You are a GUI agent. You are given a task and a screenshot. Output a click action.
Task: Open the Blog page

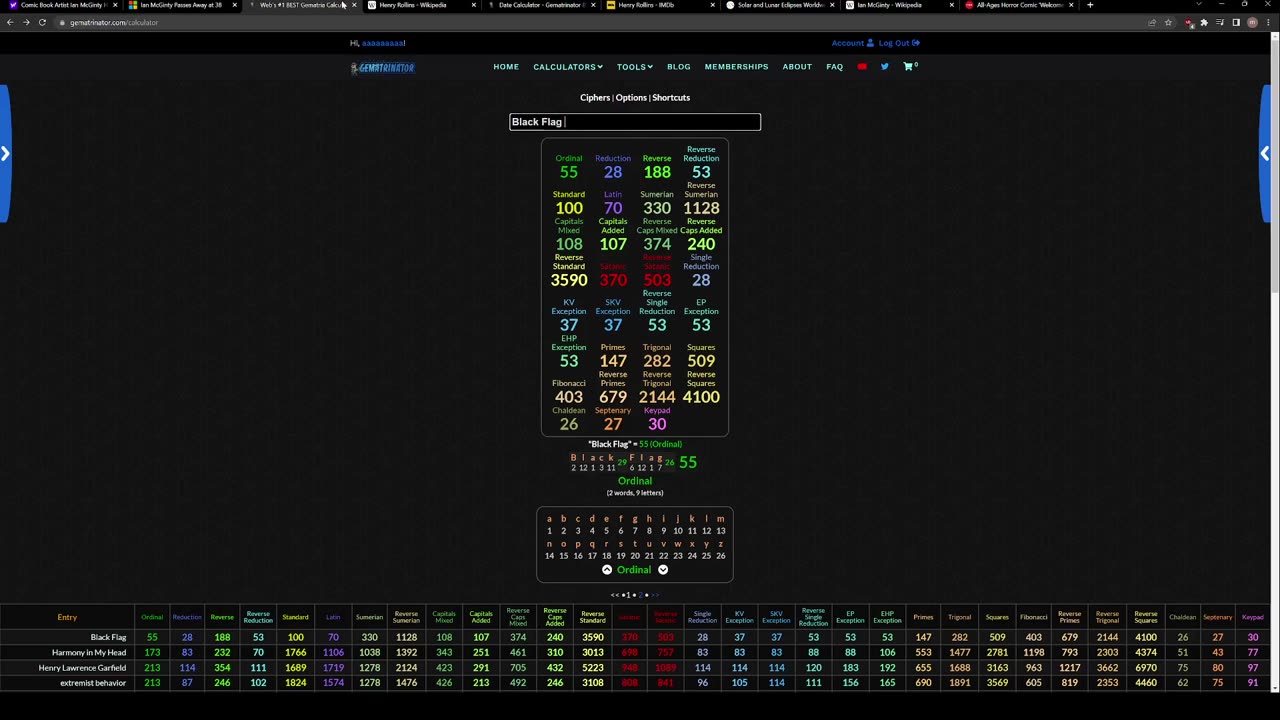point(679,67)
